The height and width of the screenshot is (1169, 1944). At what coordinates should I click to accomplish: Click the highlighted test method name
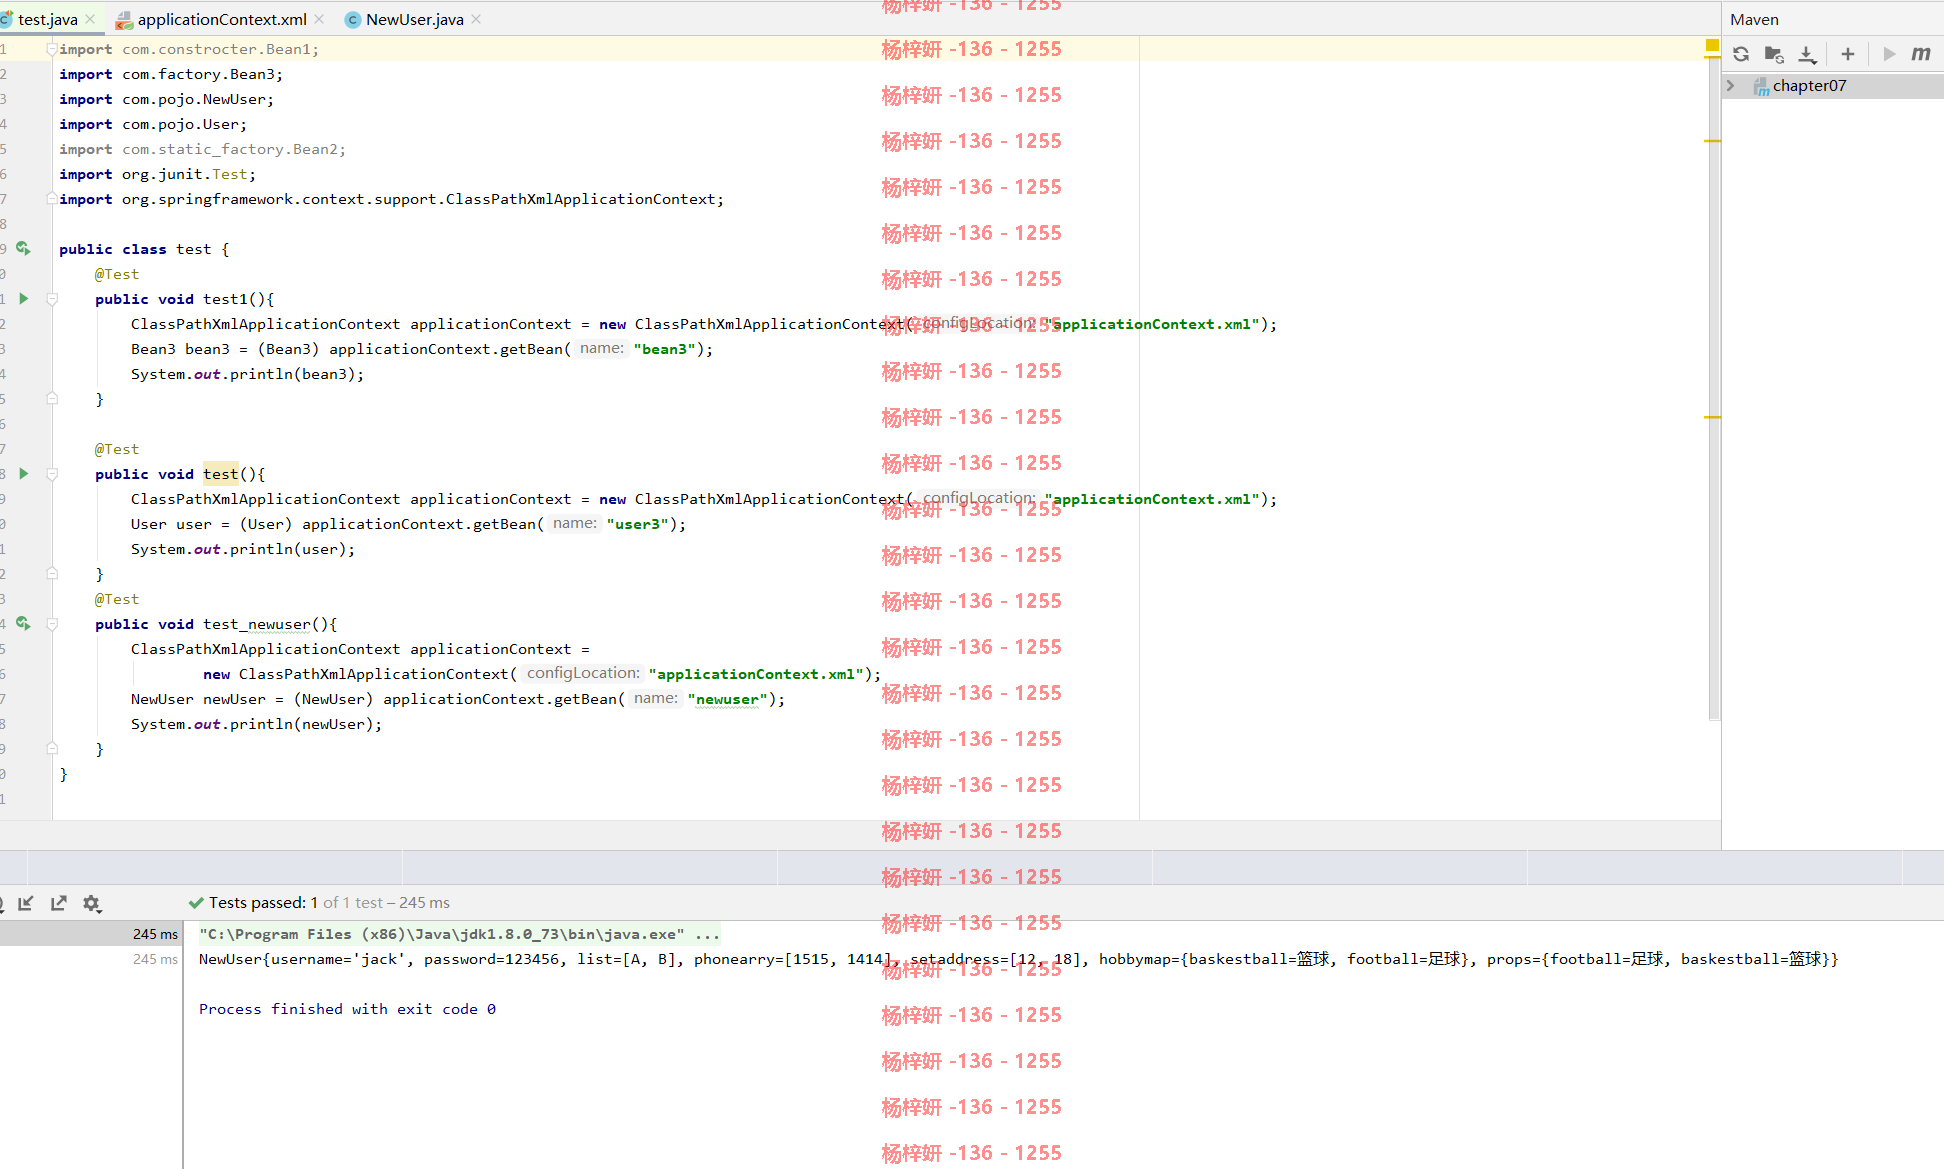point(221,474)
